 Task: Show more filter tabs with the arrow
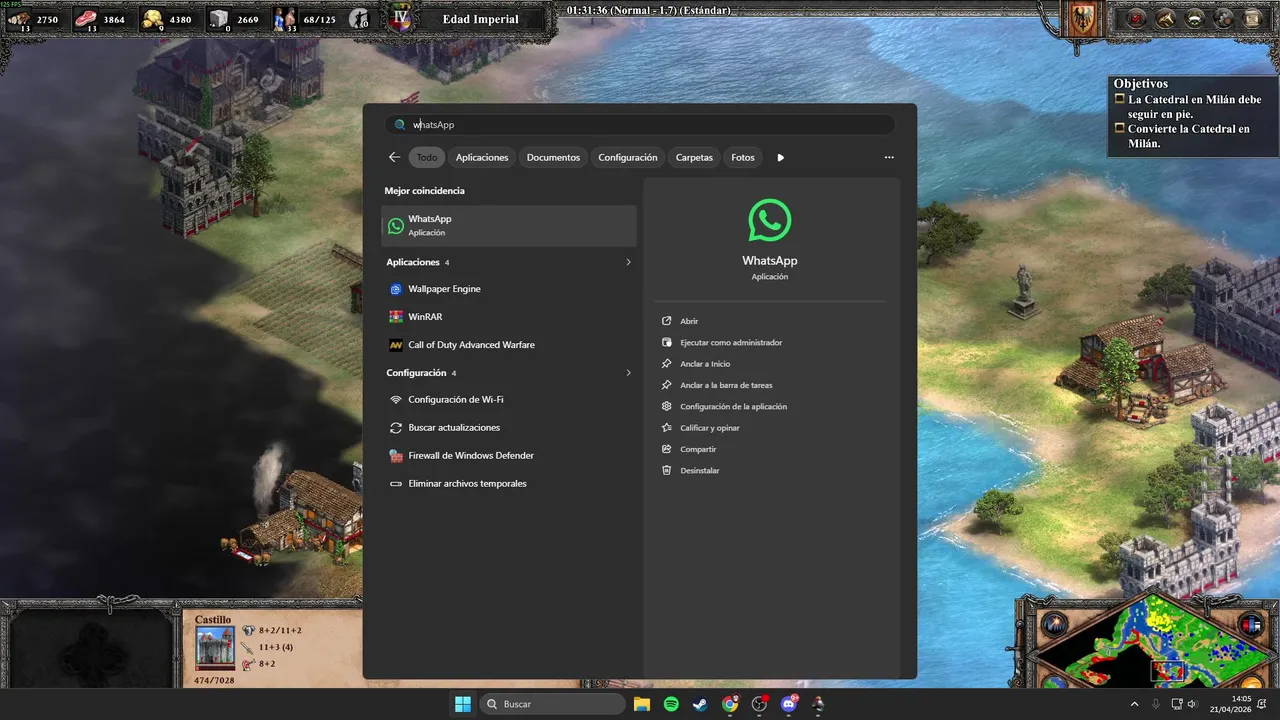point(781,157)
